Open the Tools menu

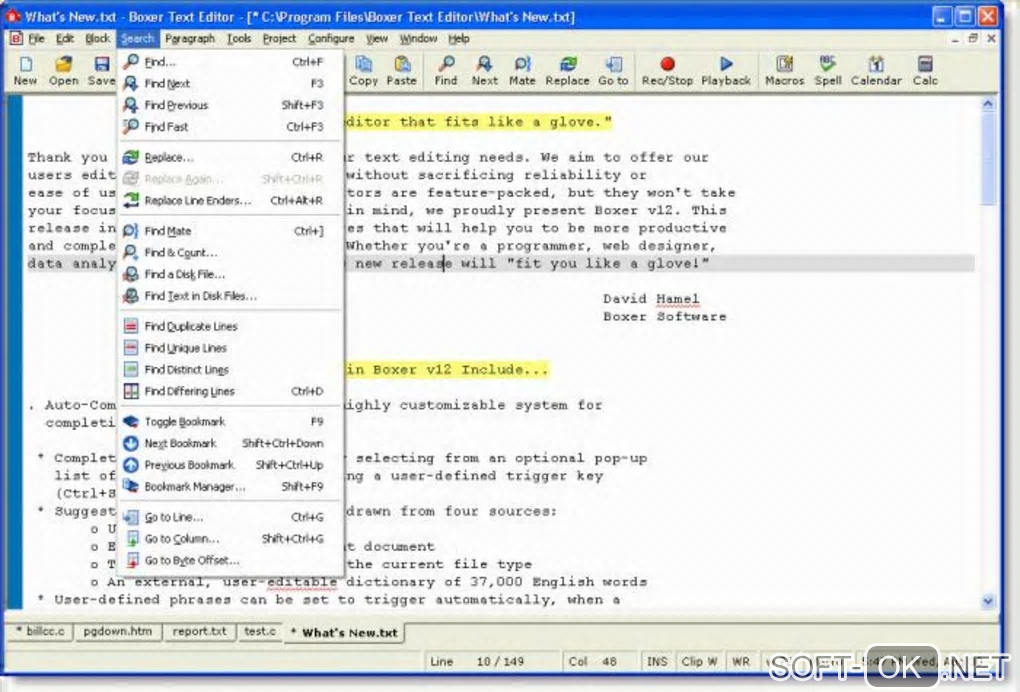tap(239, 38)
